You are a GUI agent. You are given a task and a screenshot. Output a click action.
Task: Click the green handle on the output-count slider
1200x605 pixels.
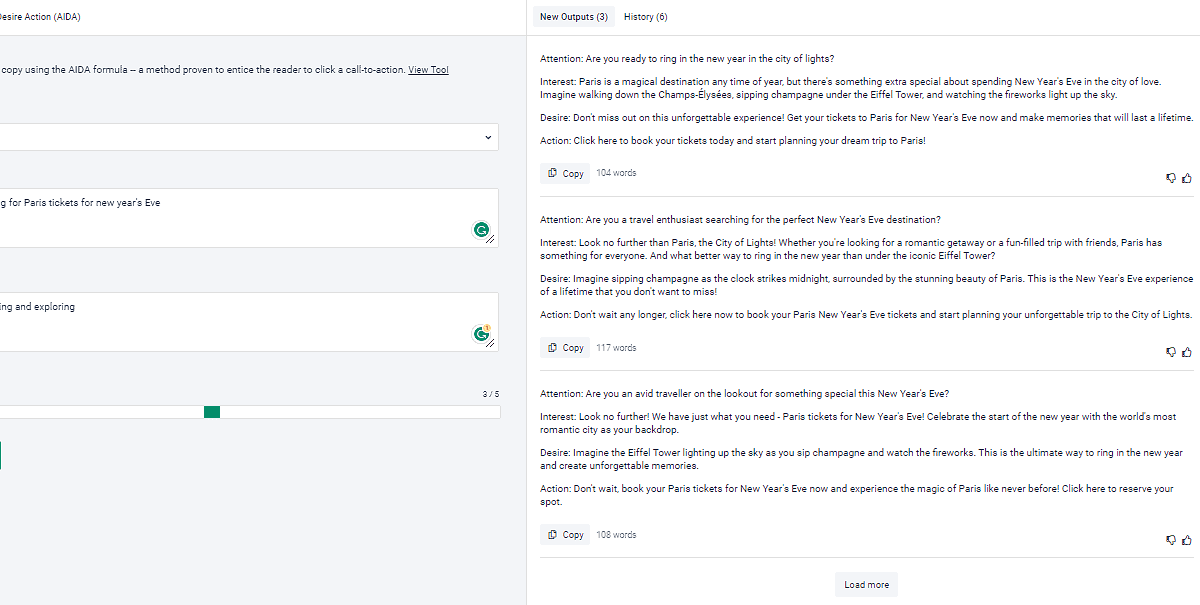pos(211,412)
